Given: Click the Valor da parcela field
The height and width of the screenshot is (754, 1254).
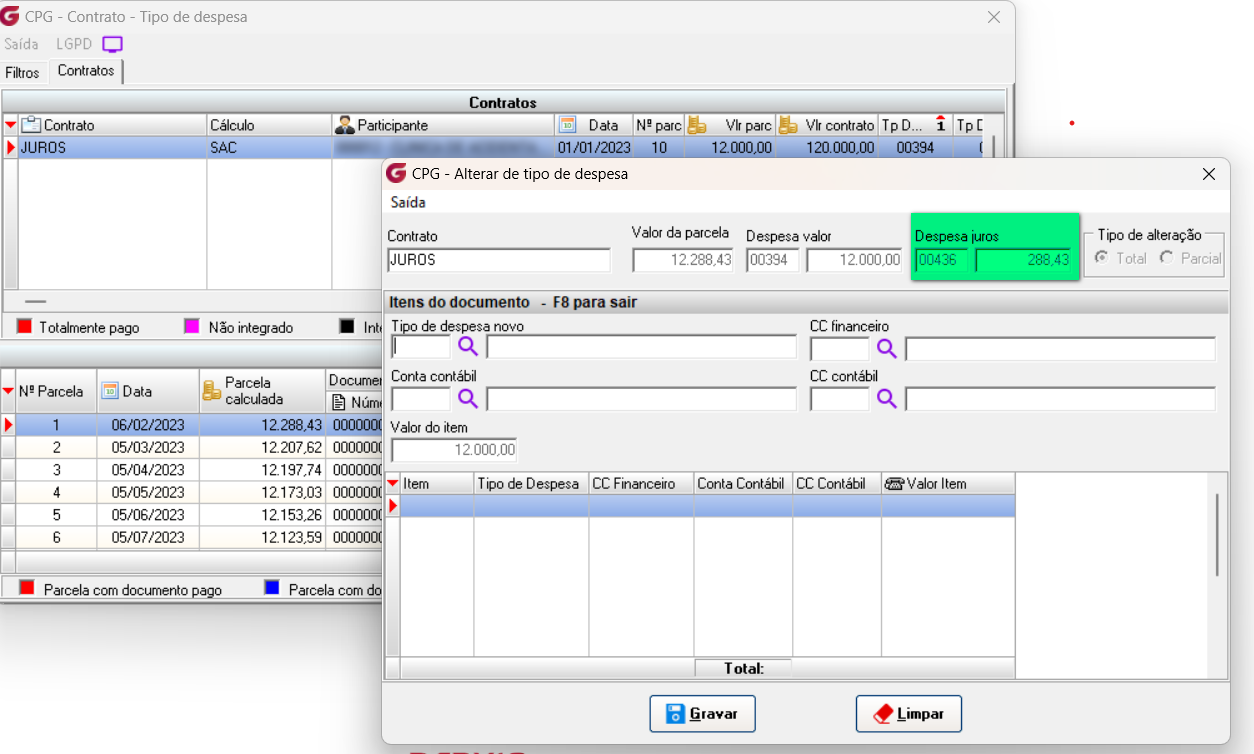Looking at the screenshot, I should point(683,260).
